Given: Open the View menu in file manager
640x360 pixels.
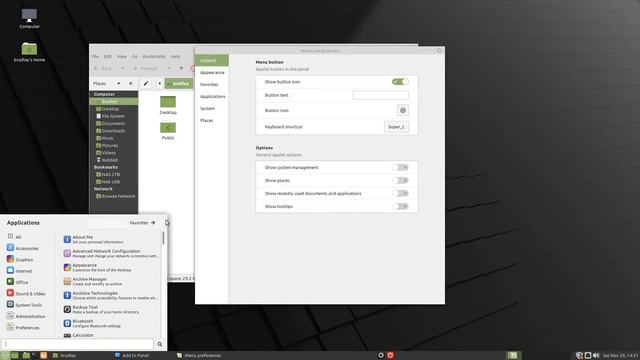Looking at the screenshot, I should 122,56.
